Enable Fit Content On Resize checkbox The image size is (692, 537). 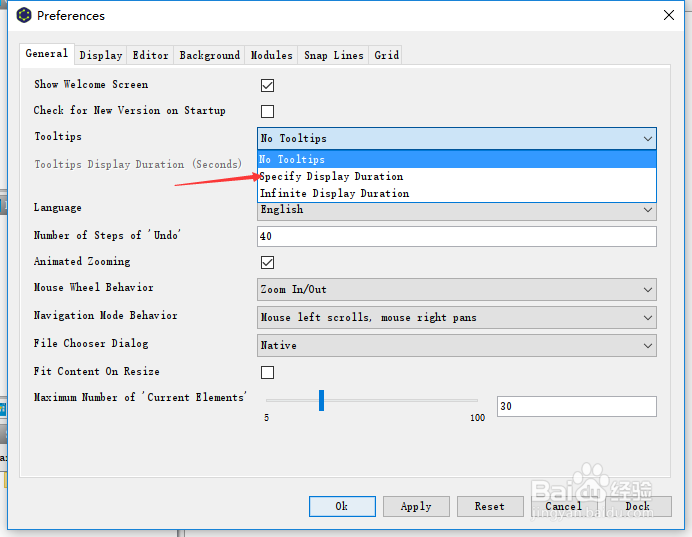(x=267, y=372)
